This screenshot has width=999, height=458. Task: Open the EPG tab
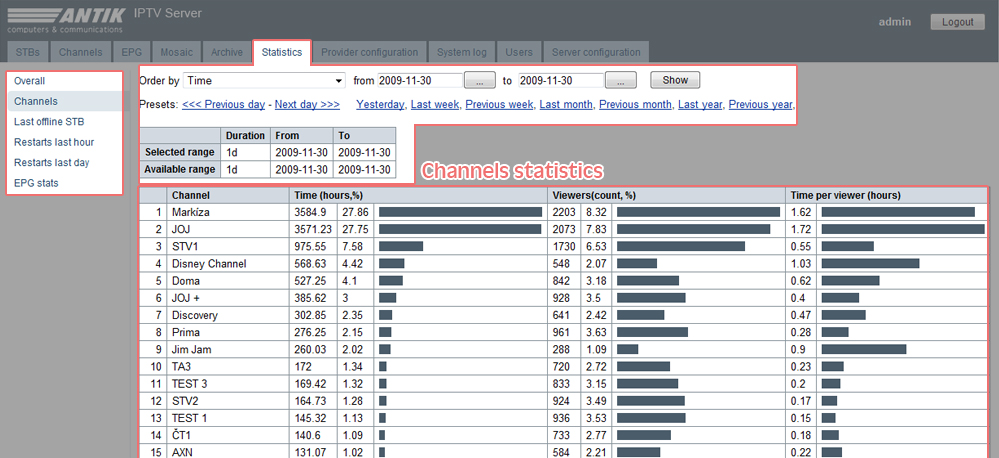tap(131, 52)
